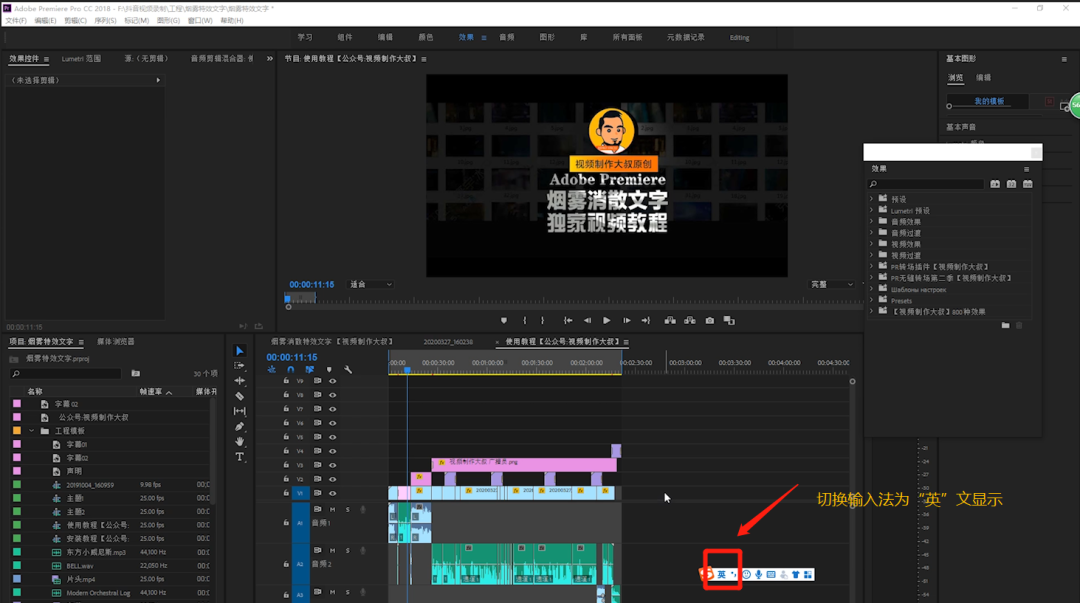The image size is (1080, 603).
Task: Open the 适合 zoom level dropdown
Action: (371, 285)
